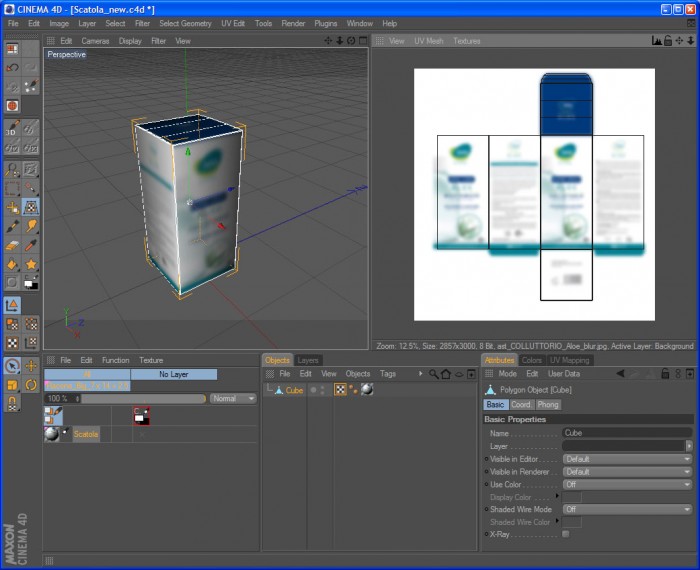Click the Coord. properties button
The width and height of the screenshot is (700, 570).
click(521, 404)
